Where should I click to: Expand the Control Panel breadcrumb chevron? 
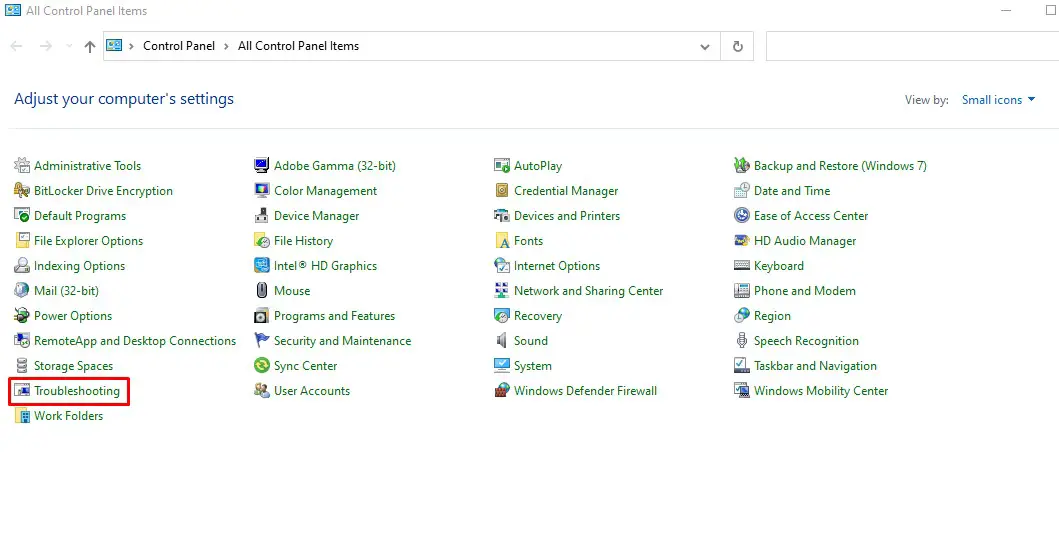coord(226,46)
